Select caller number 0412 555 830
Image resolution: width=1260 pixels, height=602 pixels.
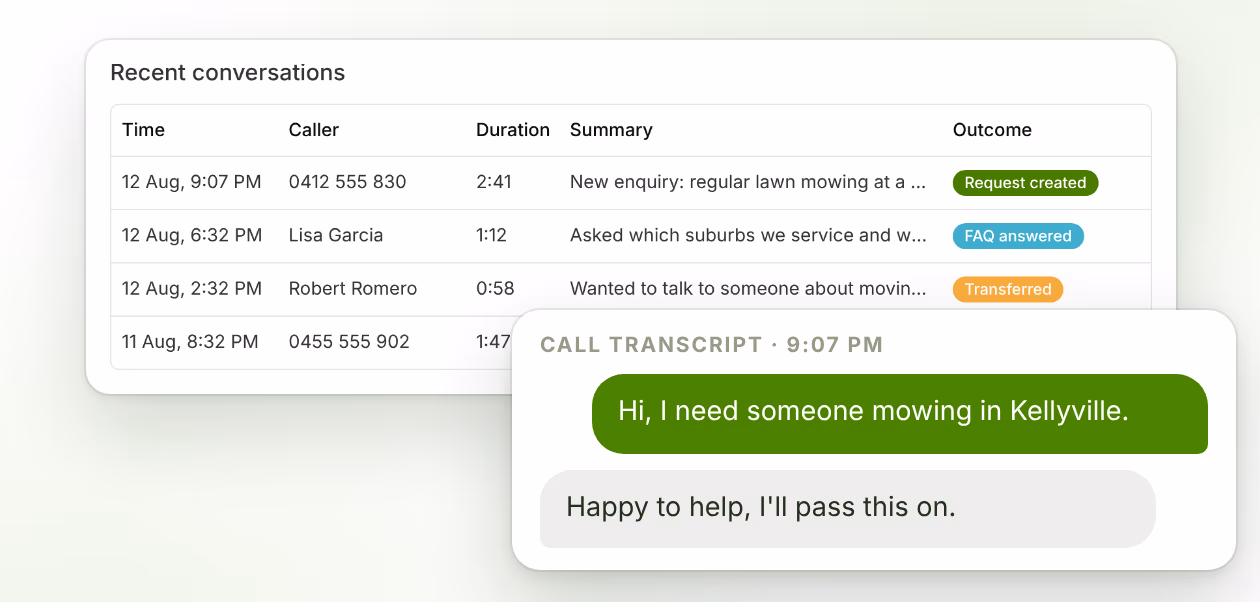(348, 183)
